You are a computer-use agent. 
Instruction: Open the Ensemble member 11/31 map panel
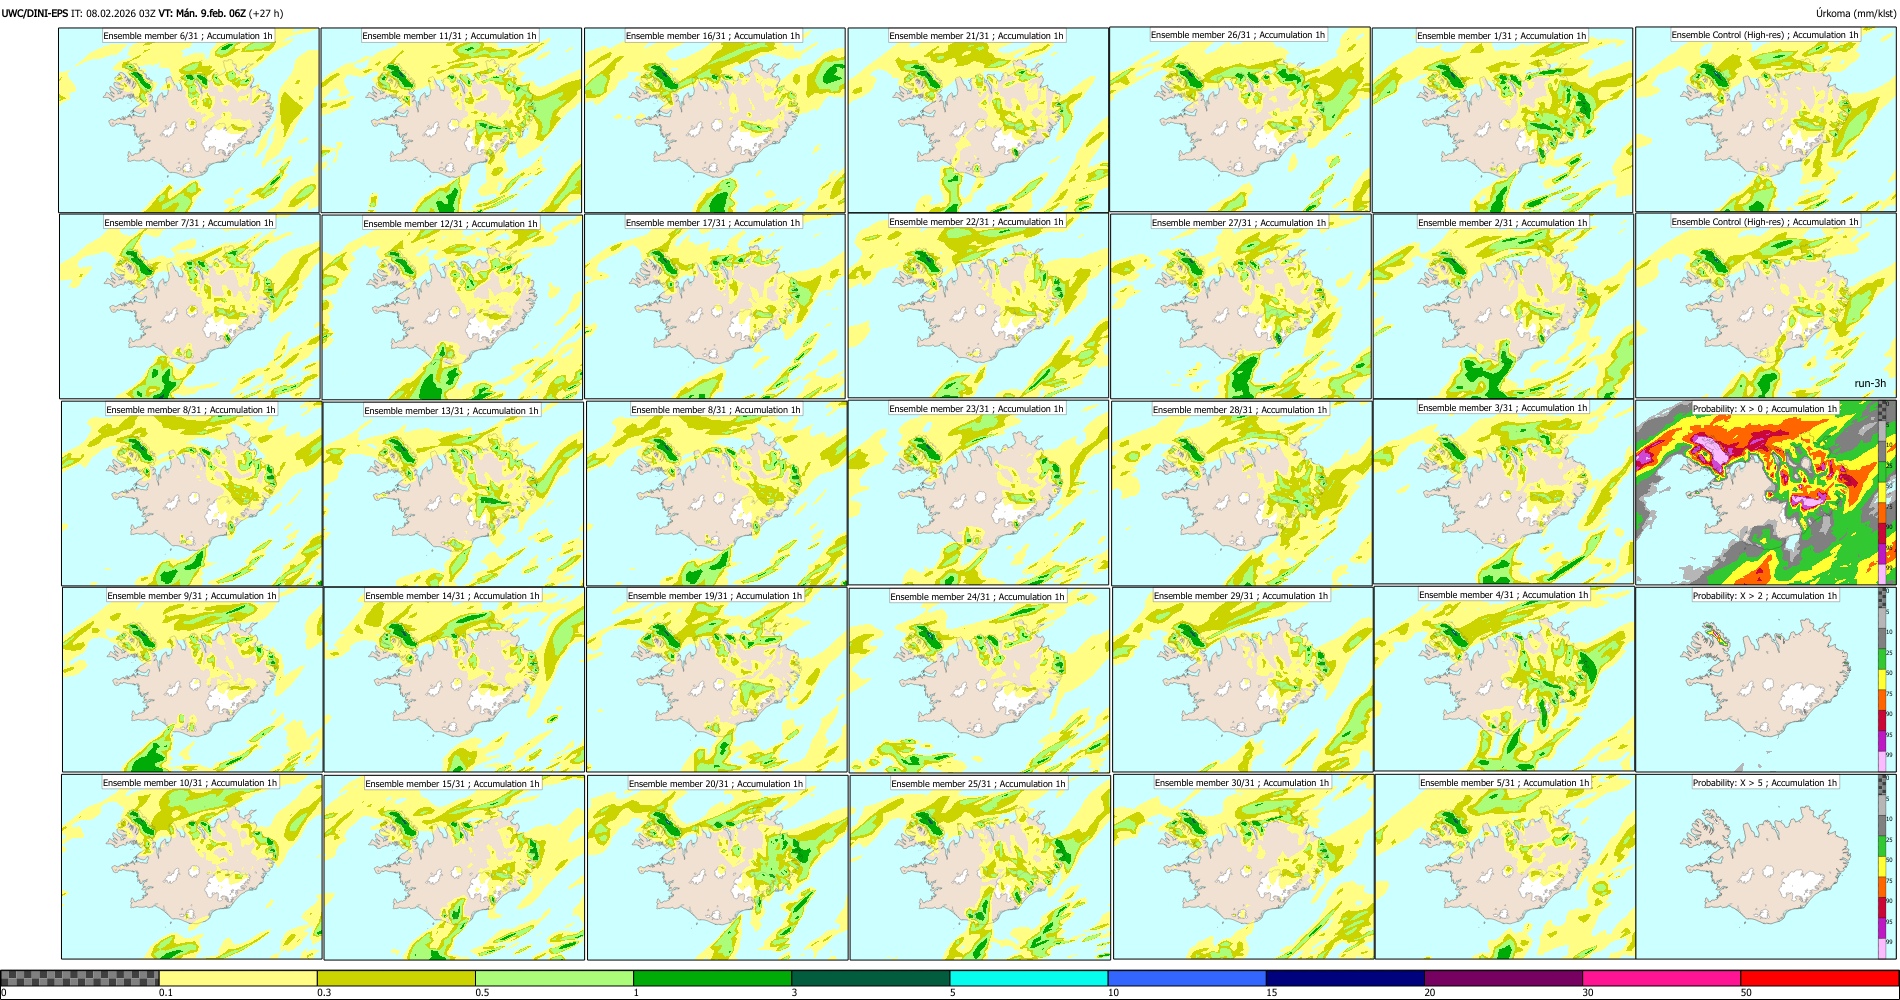click(451, 120)
